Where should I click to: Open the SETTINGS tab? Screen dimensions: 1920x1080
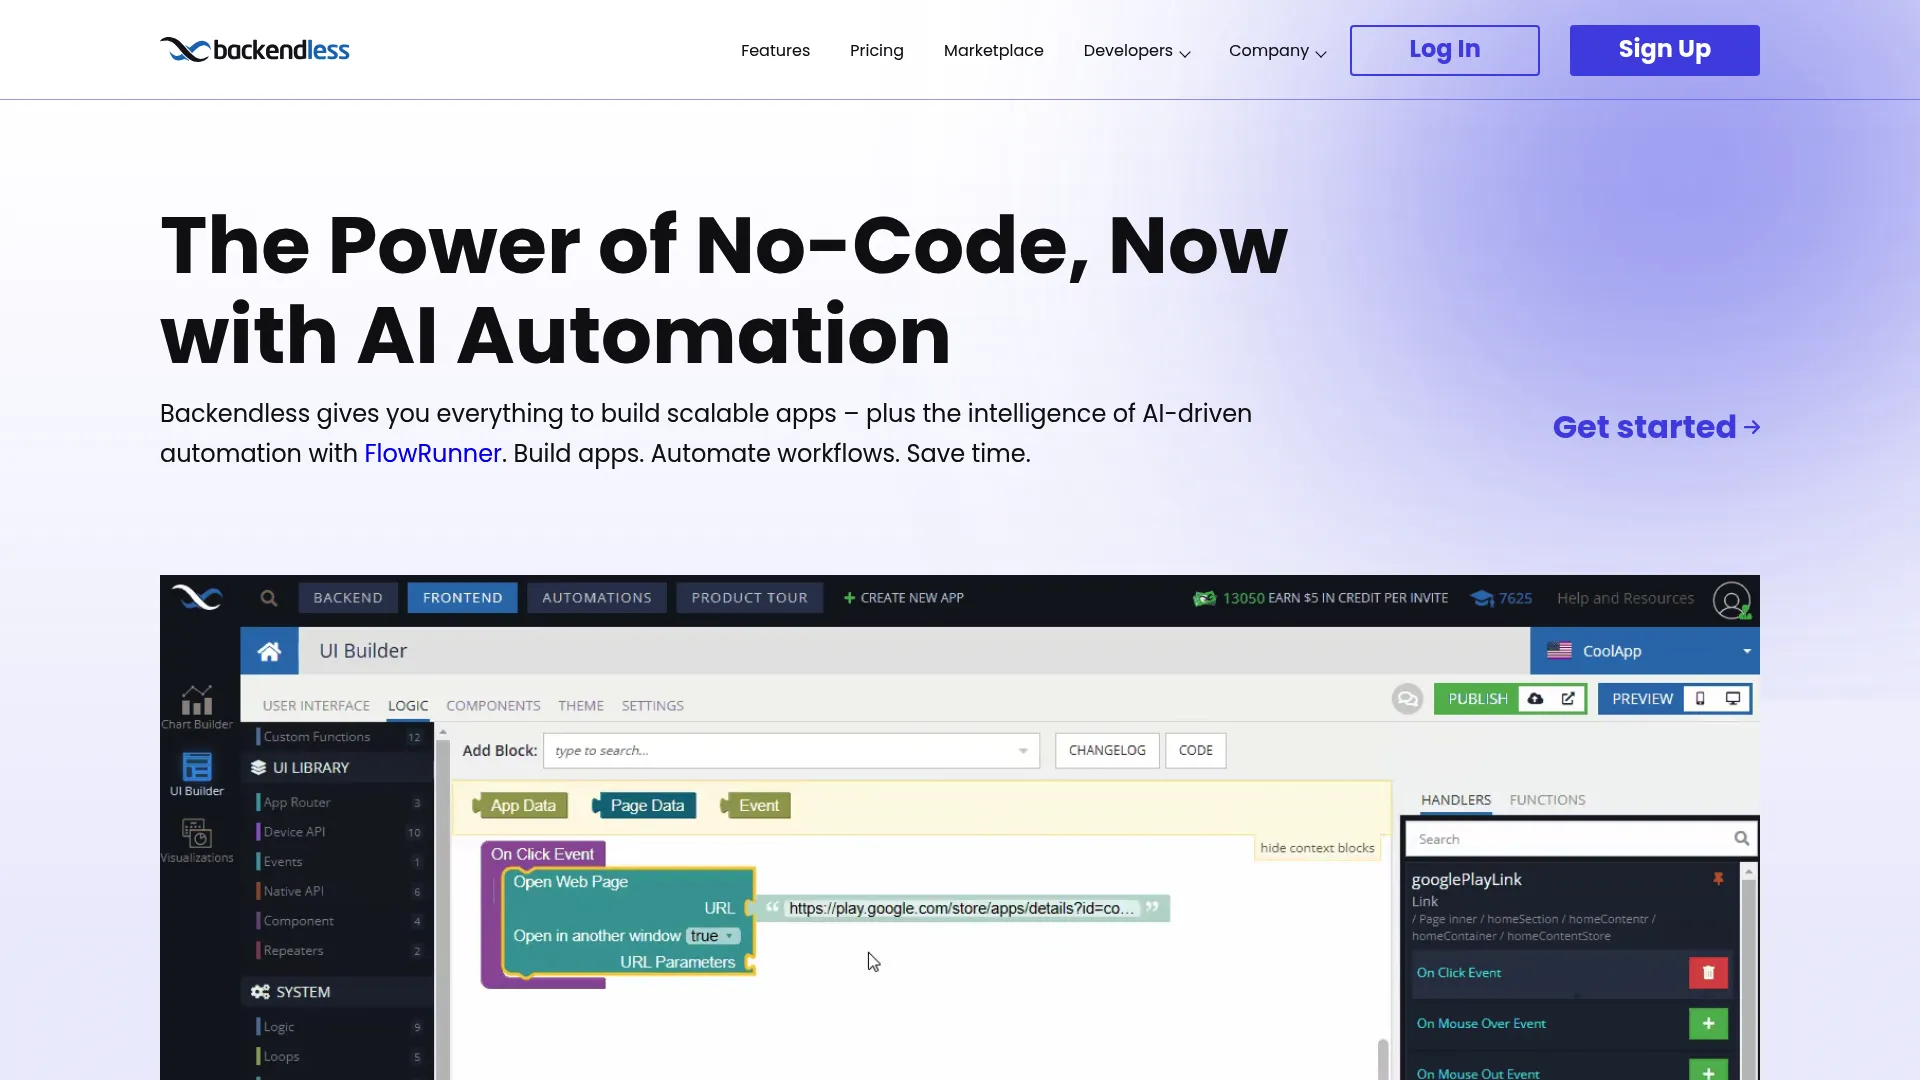[652, 706]
